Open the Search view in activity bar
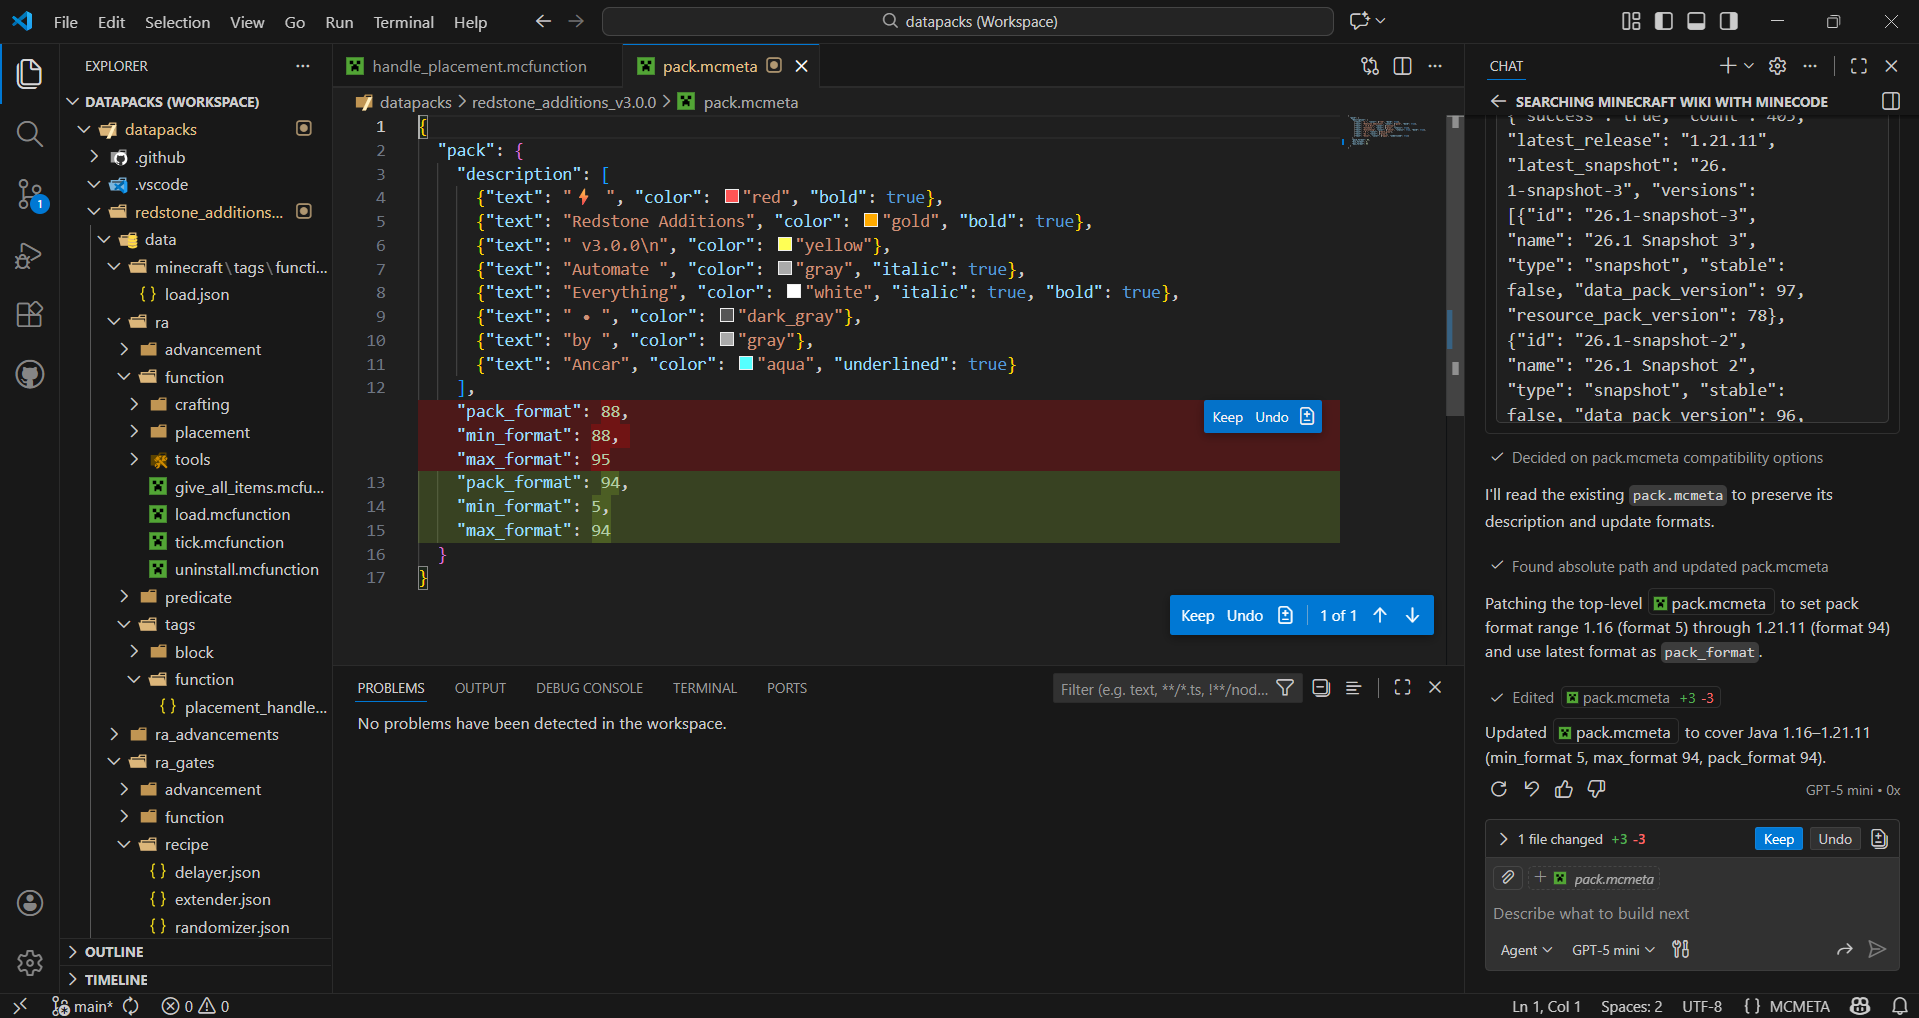 [x=30, y=134]
